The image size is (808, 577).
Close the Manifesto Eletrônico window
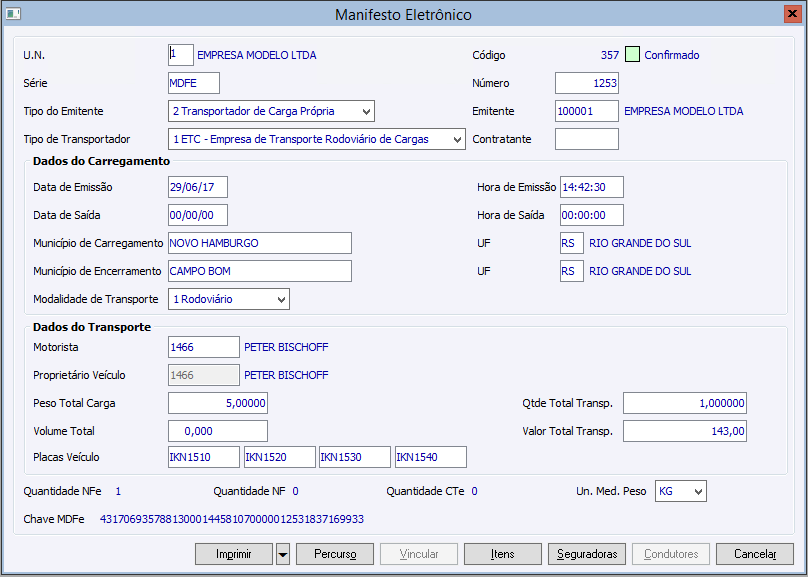pyautogui.click(x=789, y=14)
